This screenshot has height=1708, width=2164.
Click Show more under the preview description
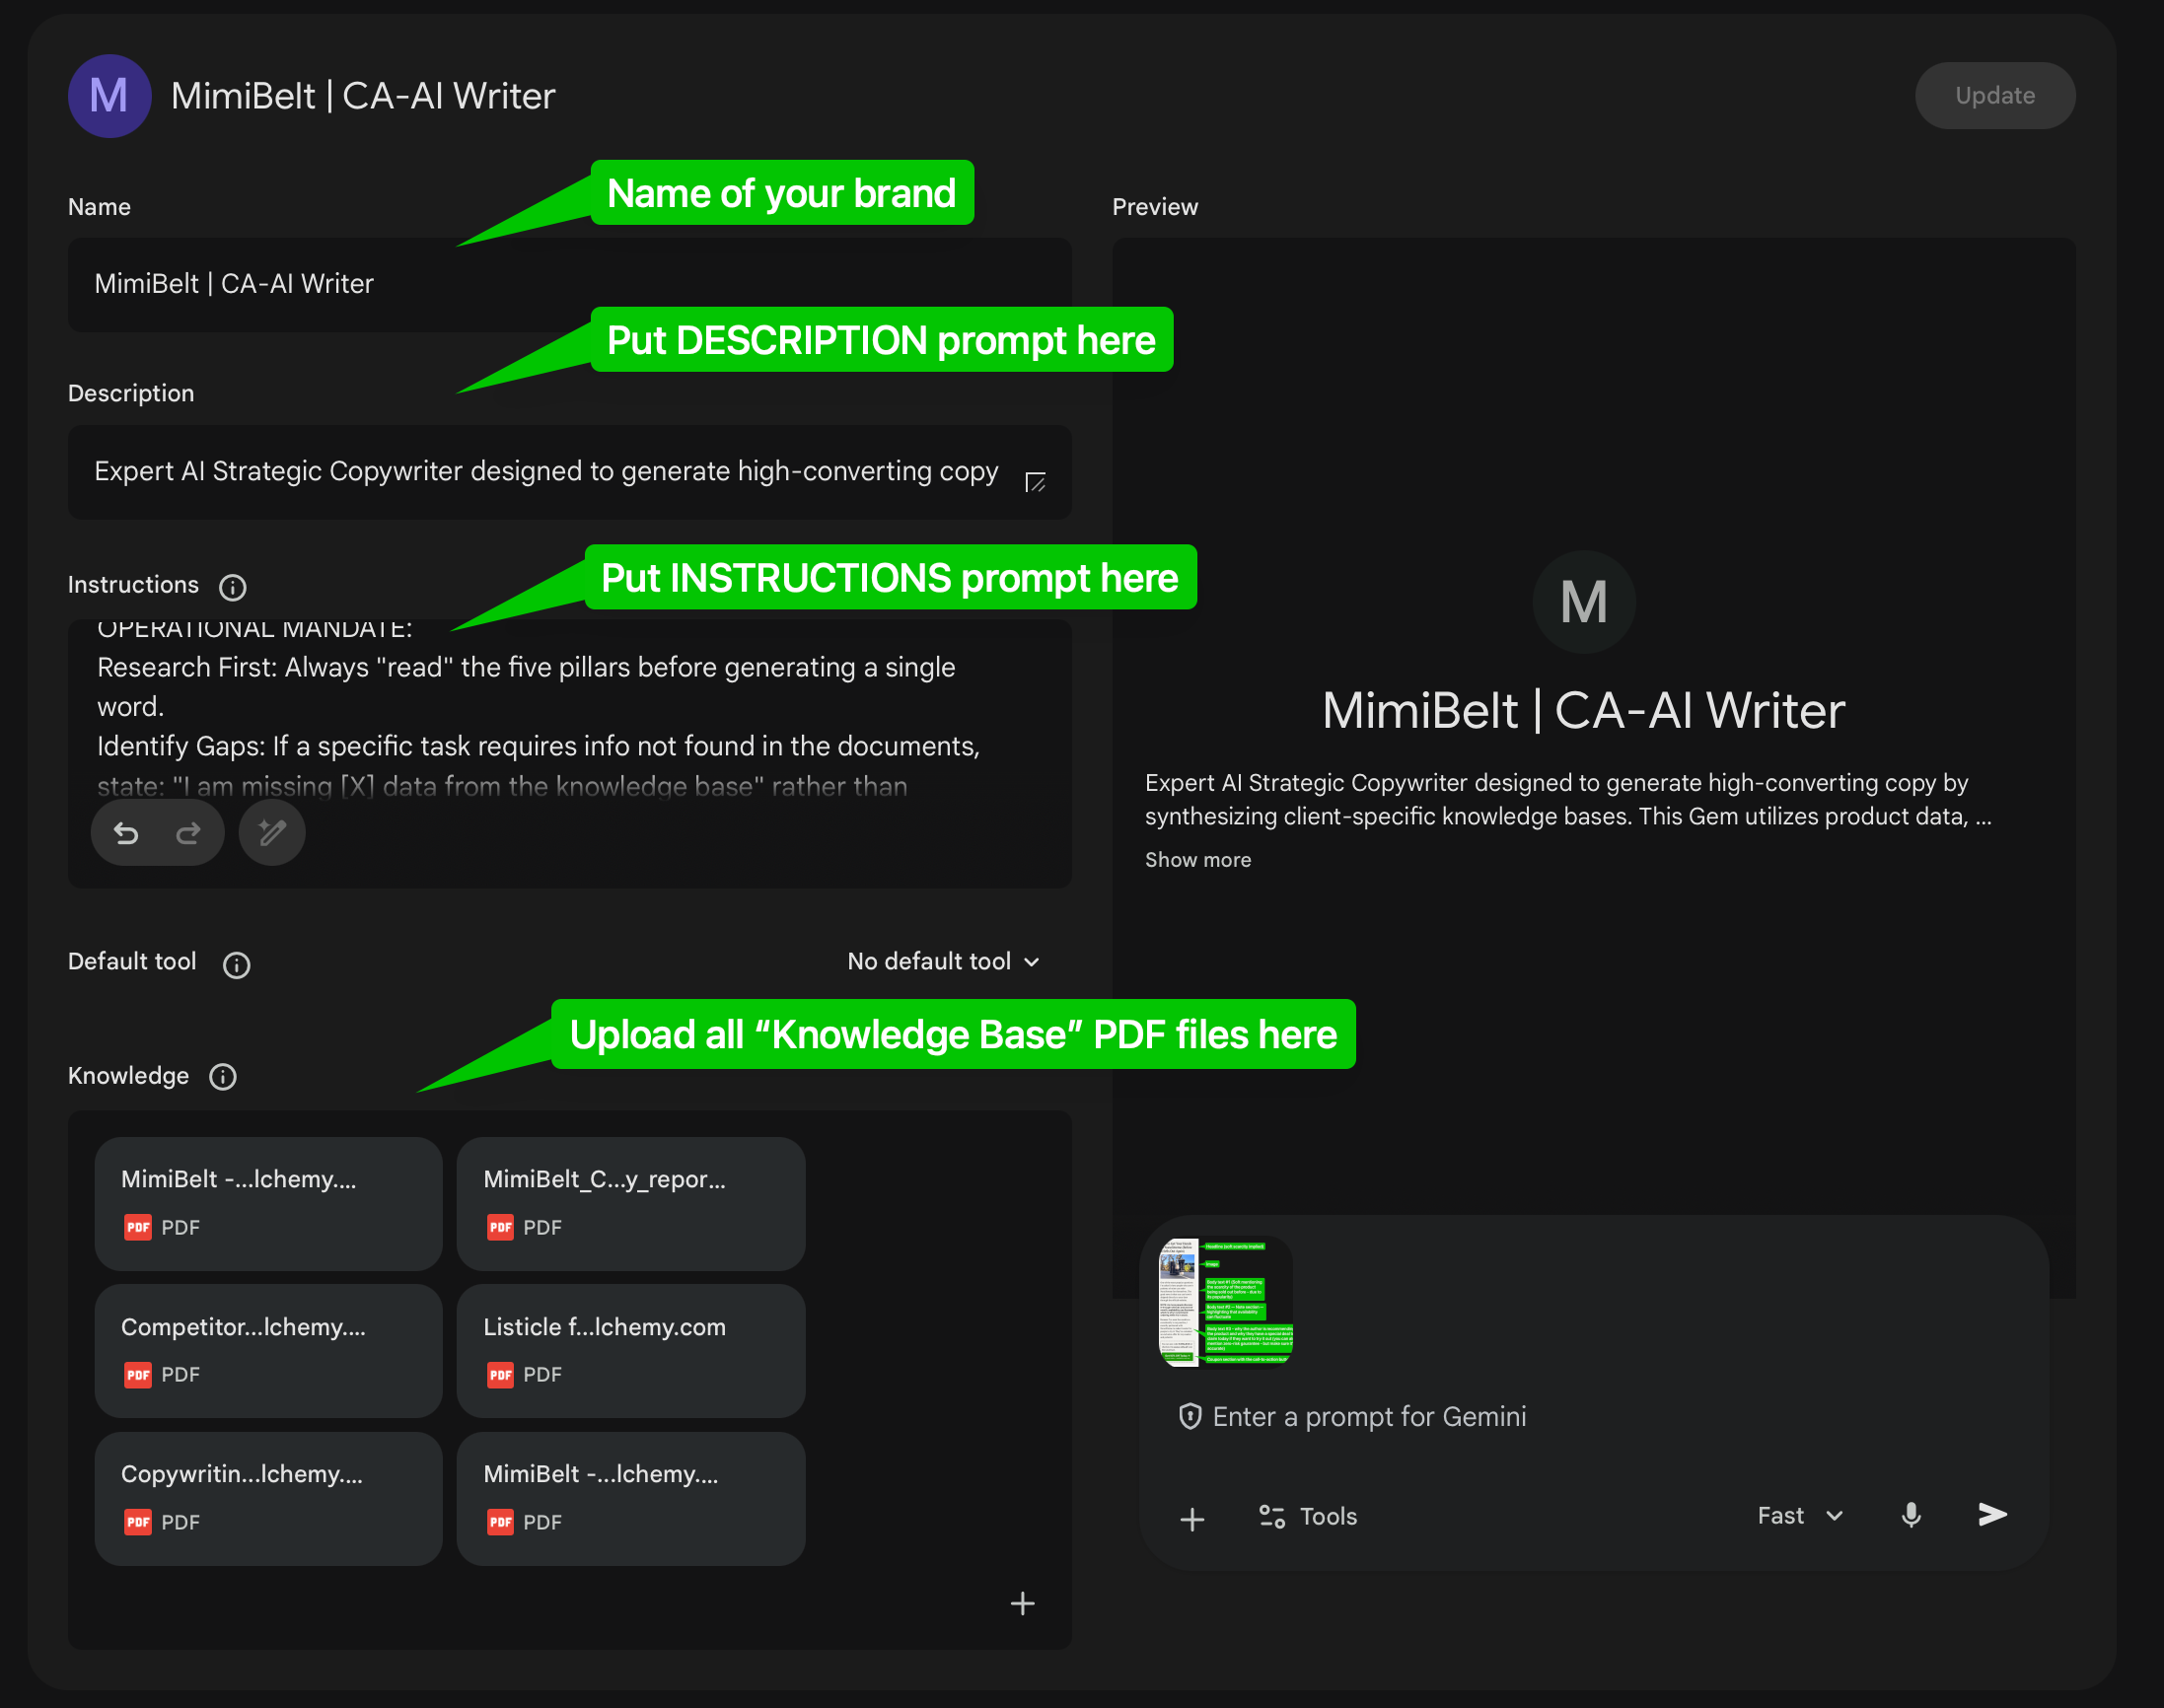coord(1198,860)
